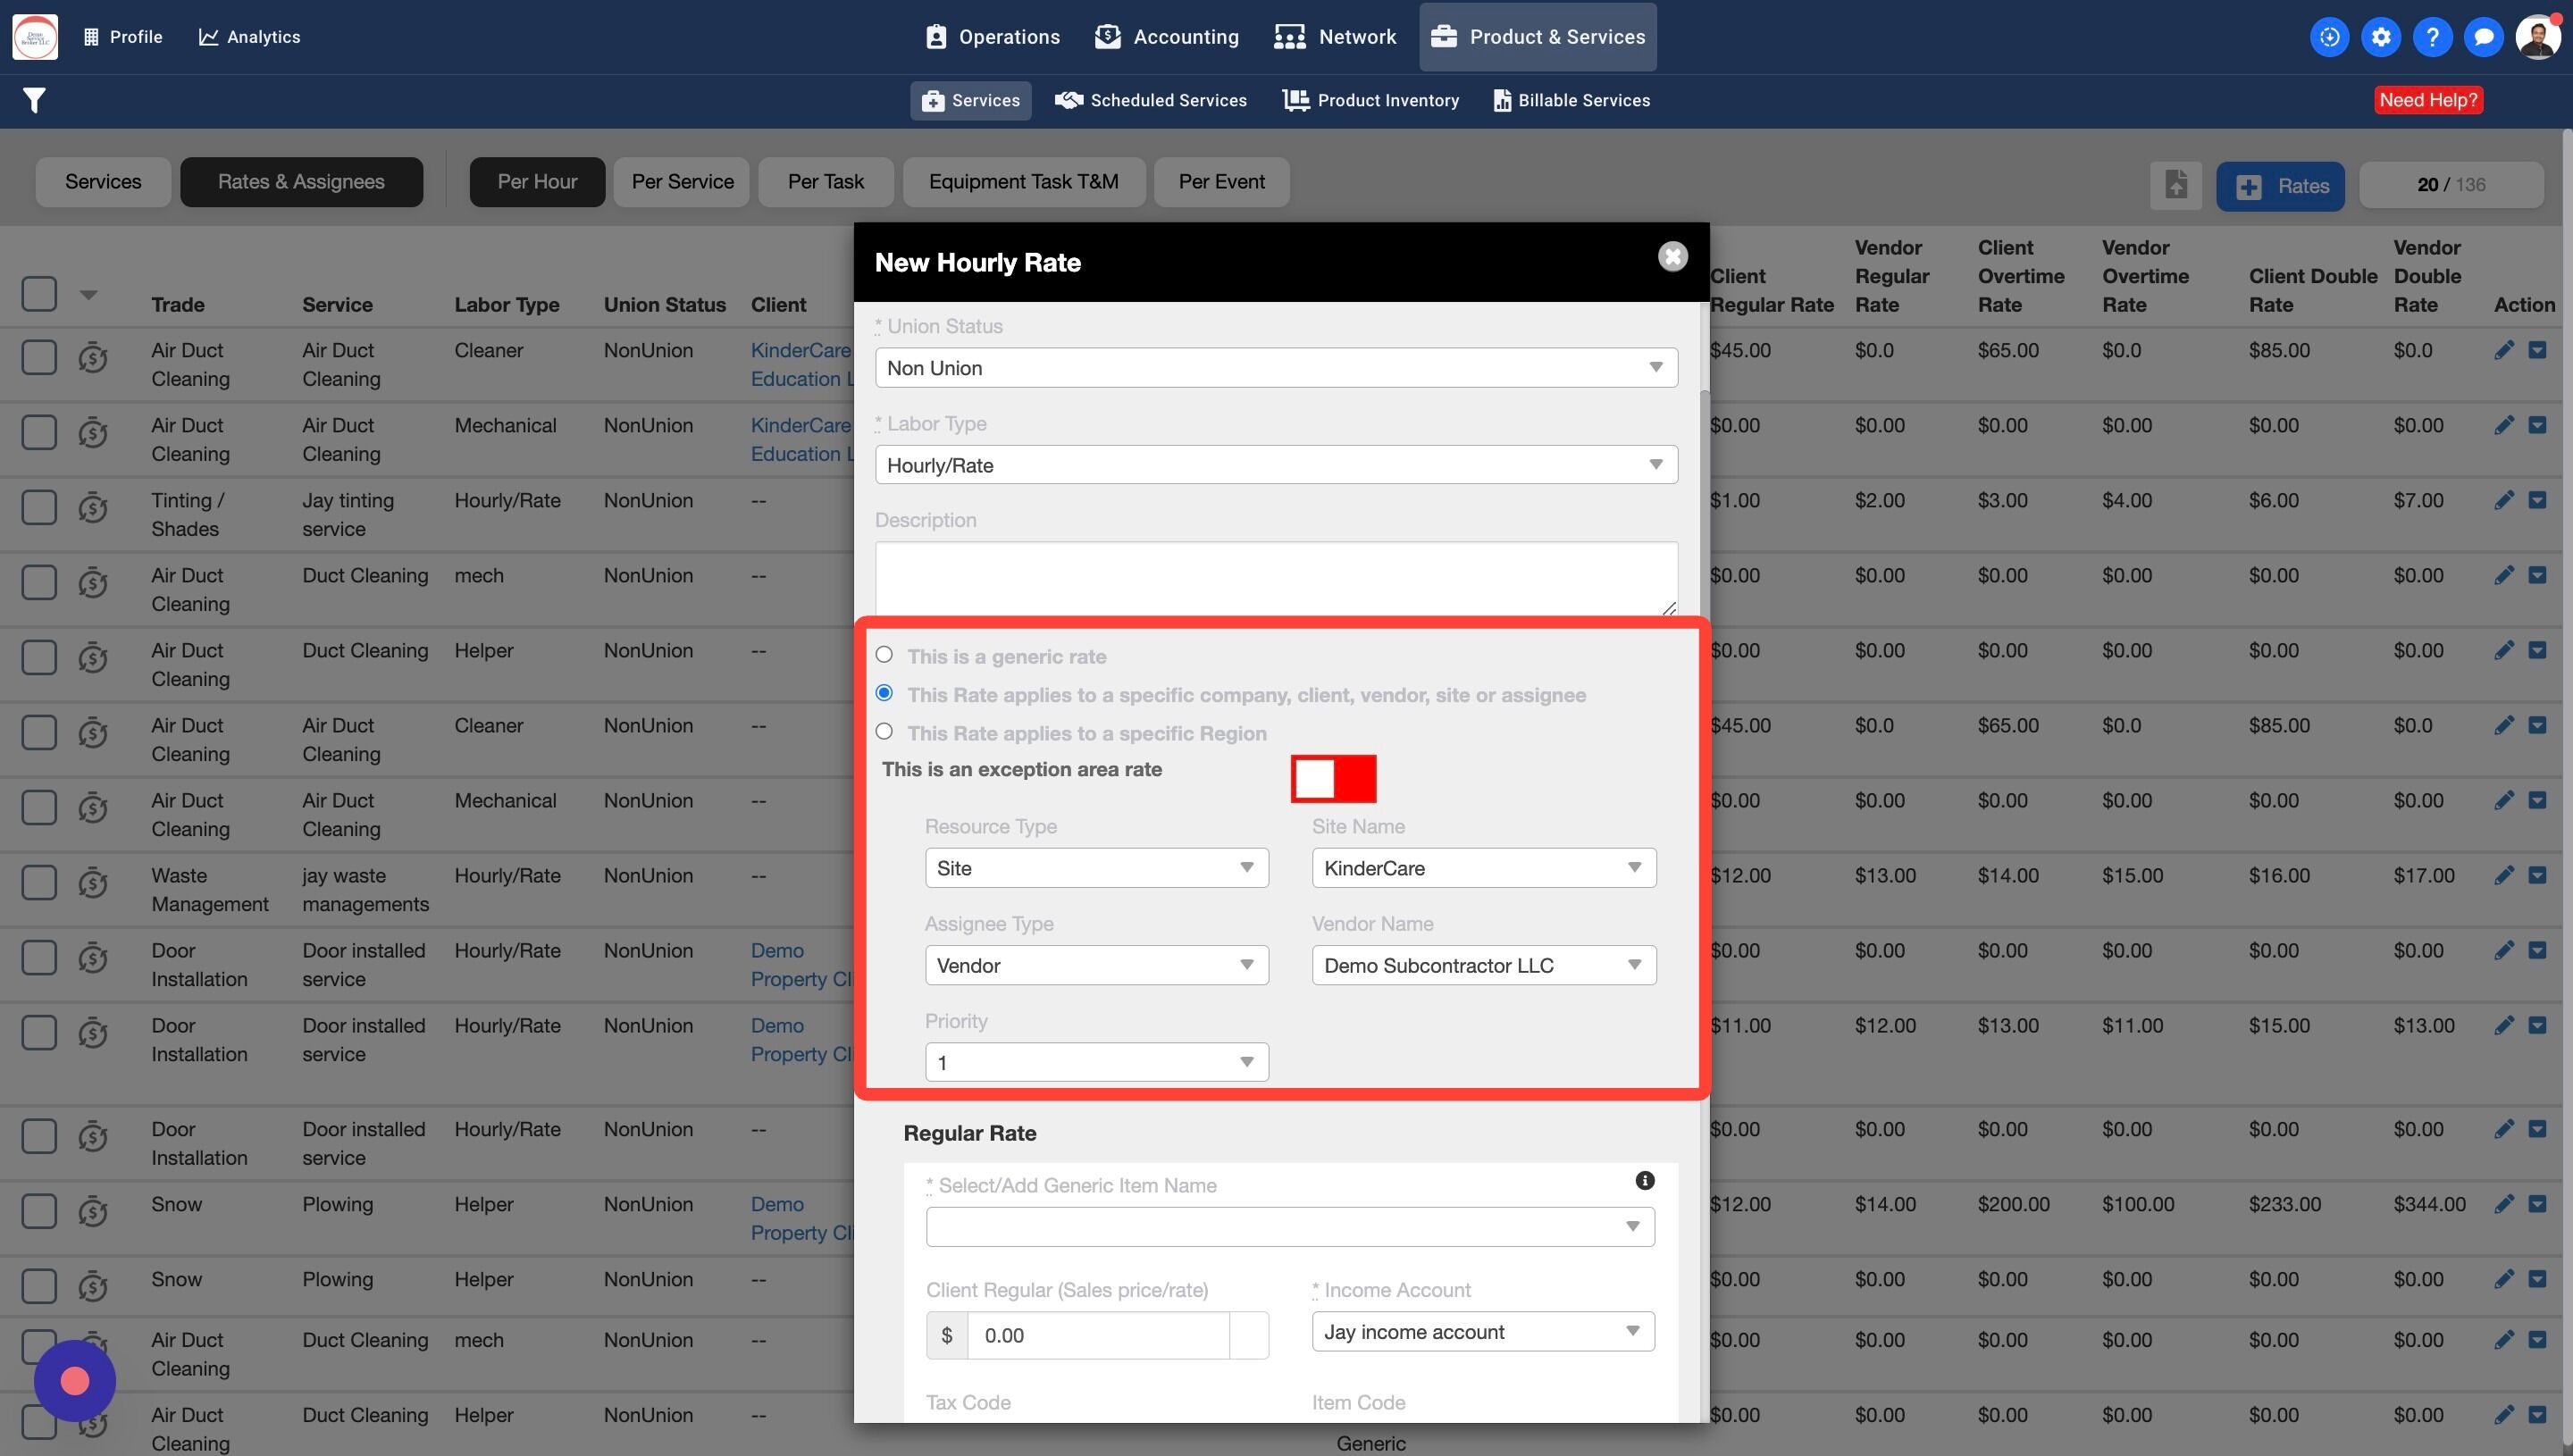Click the help question mark icon
Screen dimensions: 2573x1456
click(2431, 37)
